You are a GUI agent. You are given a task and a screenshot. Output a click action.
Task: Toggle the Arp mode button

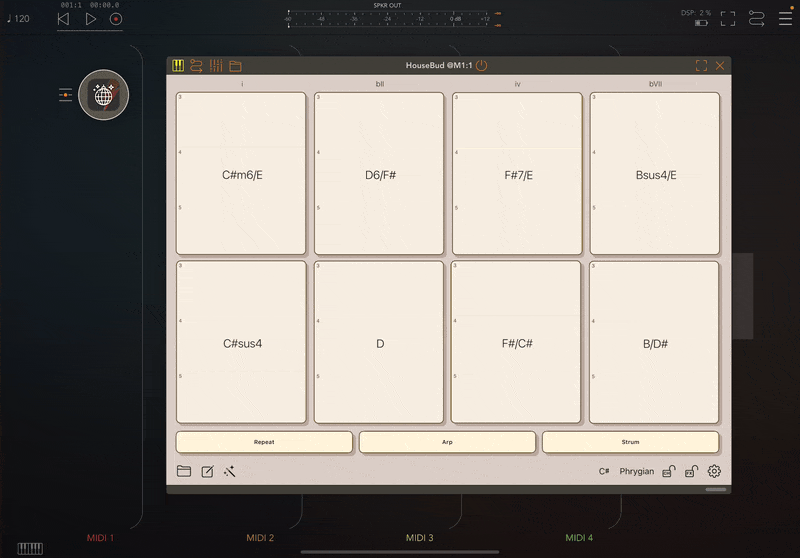click(x=447, y=442)
